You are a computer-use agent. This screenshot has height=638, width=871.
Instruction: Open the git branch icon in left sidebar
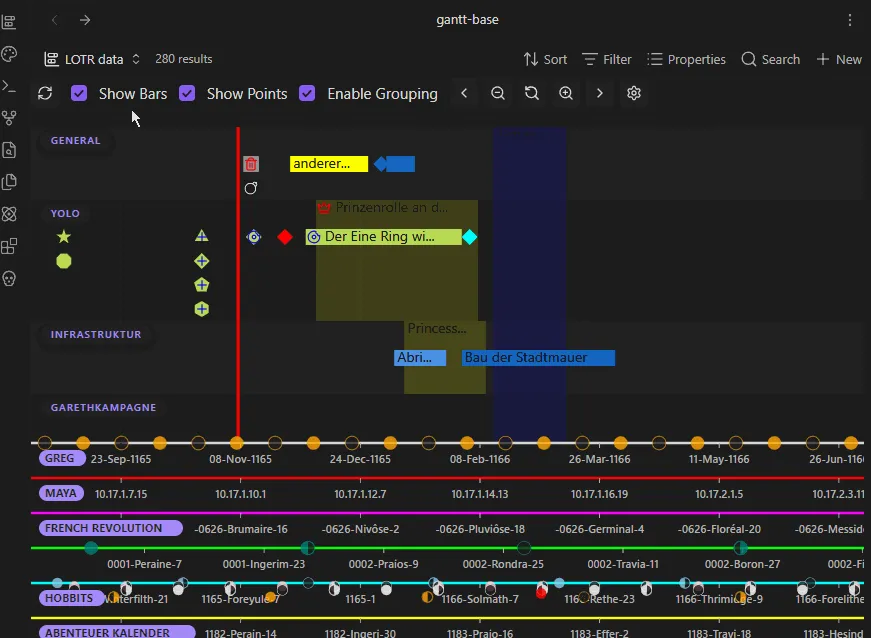9,118
